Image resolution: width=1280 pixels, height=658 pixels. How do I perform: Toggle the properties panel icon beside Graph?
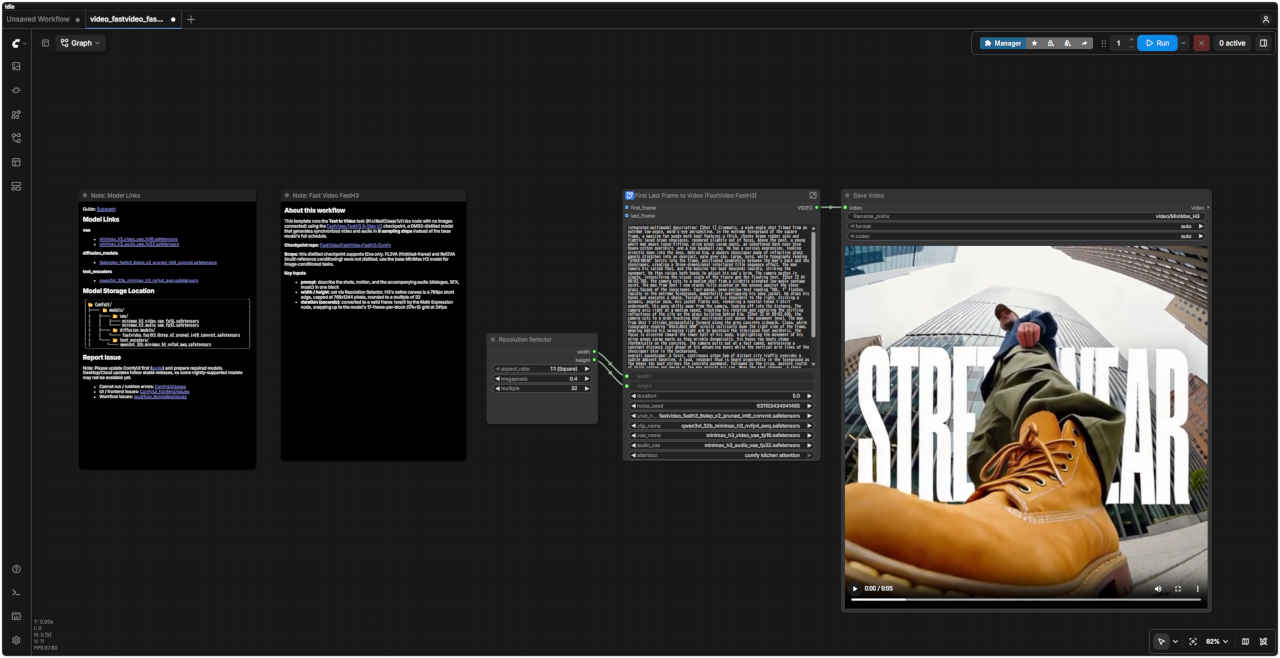pyautogui.click(x=45, y=43)
